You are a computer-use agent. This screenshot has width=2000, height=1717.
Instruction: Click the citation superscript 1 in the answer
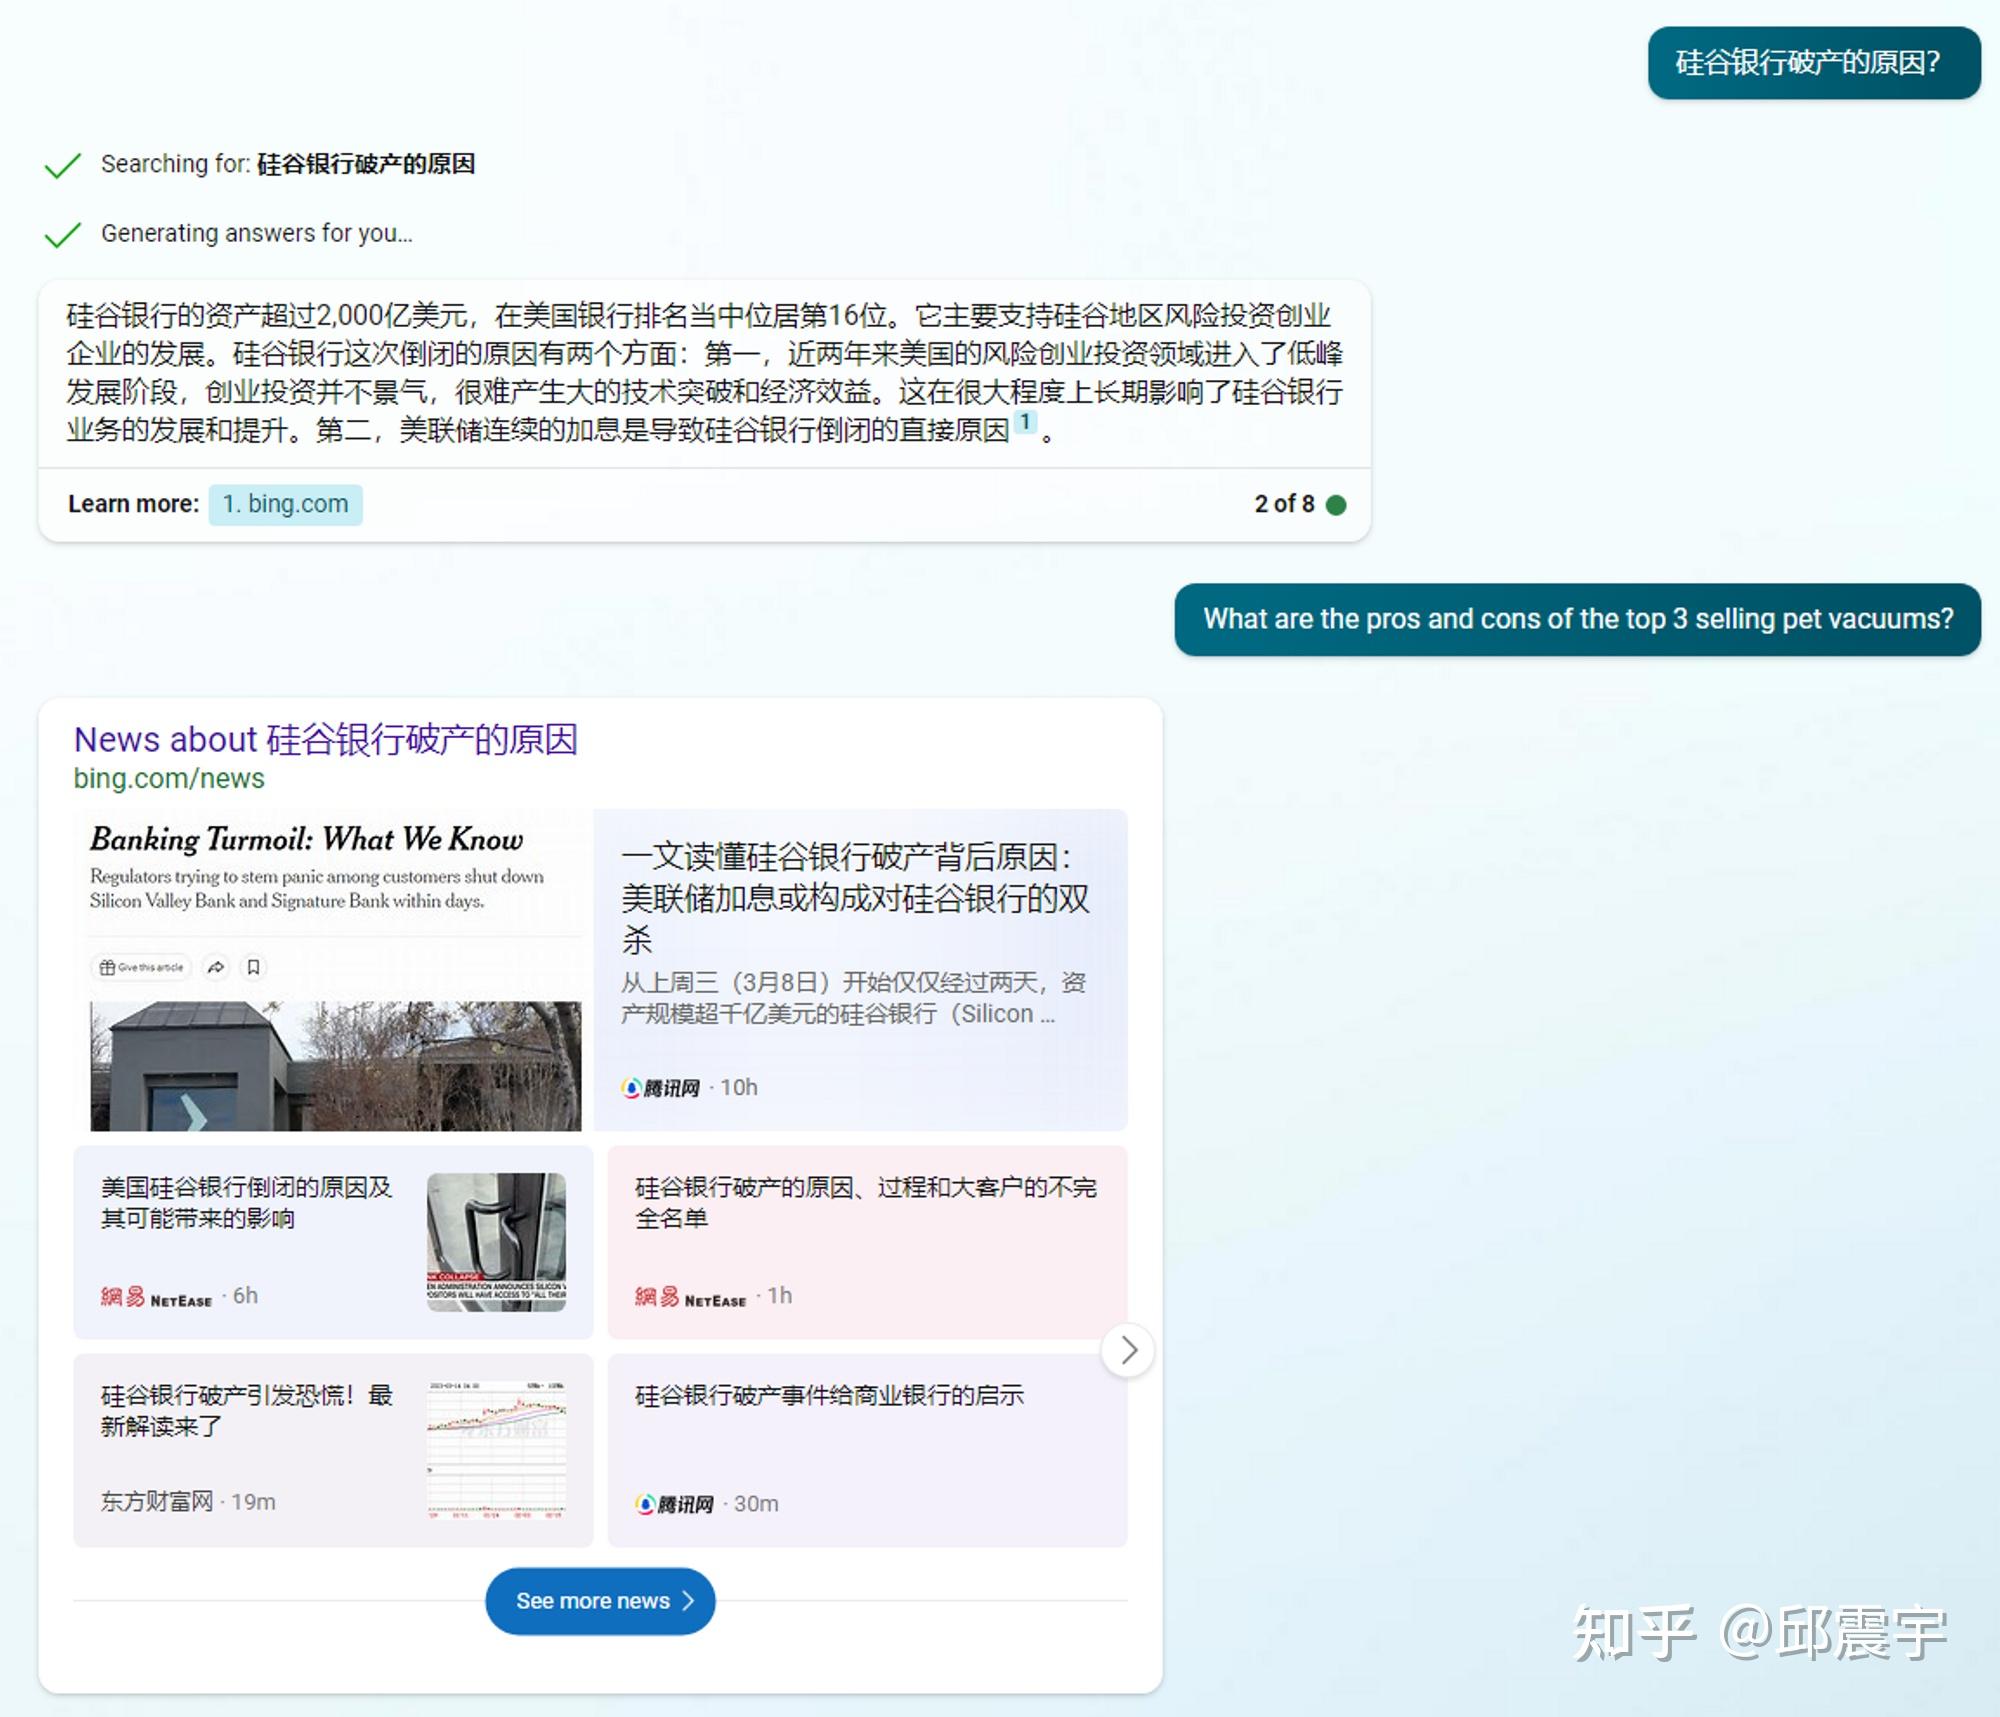pyautogui.click(x=1025, y=422)
